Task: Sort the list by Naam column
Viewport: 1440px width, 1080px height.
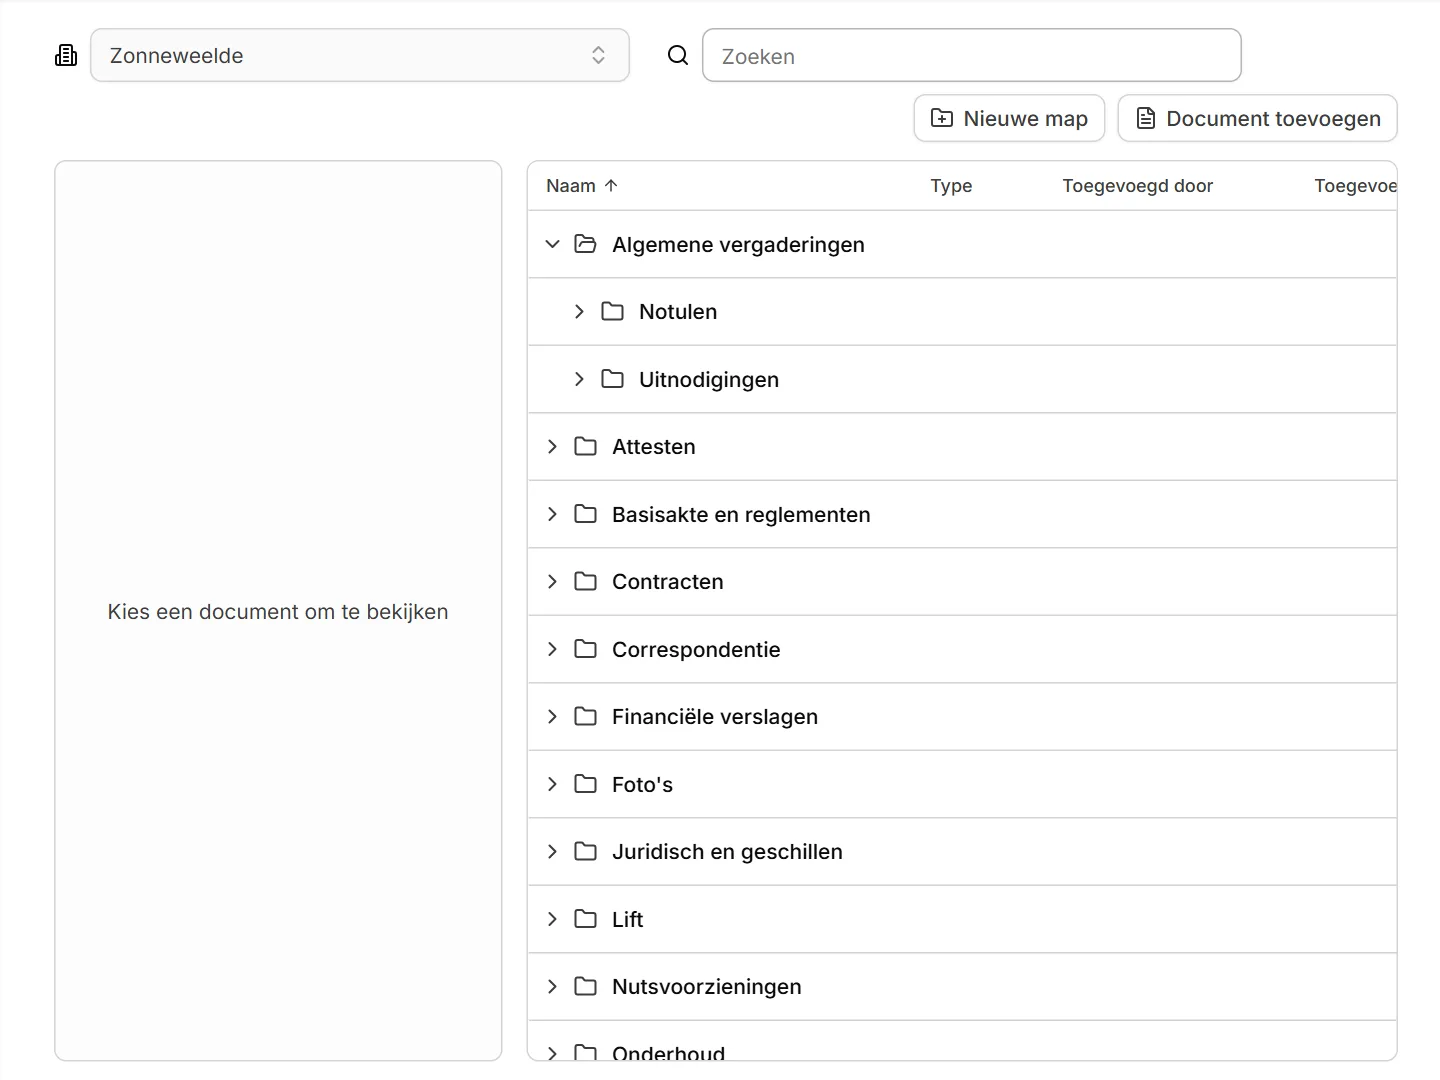Action: pyautogui.click(x=582, y=186)
